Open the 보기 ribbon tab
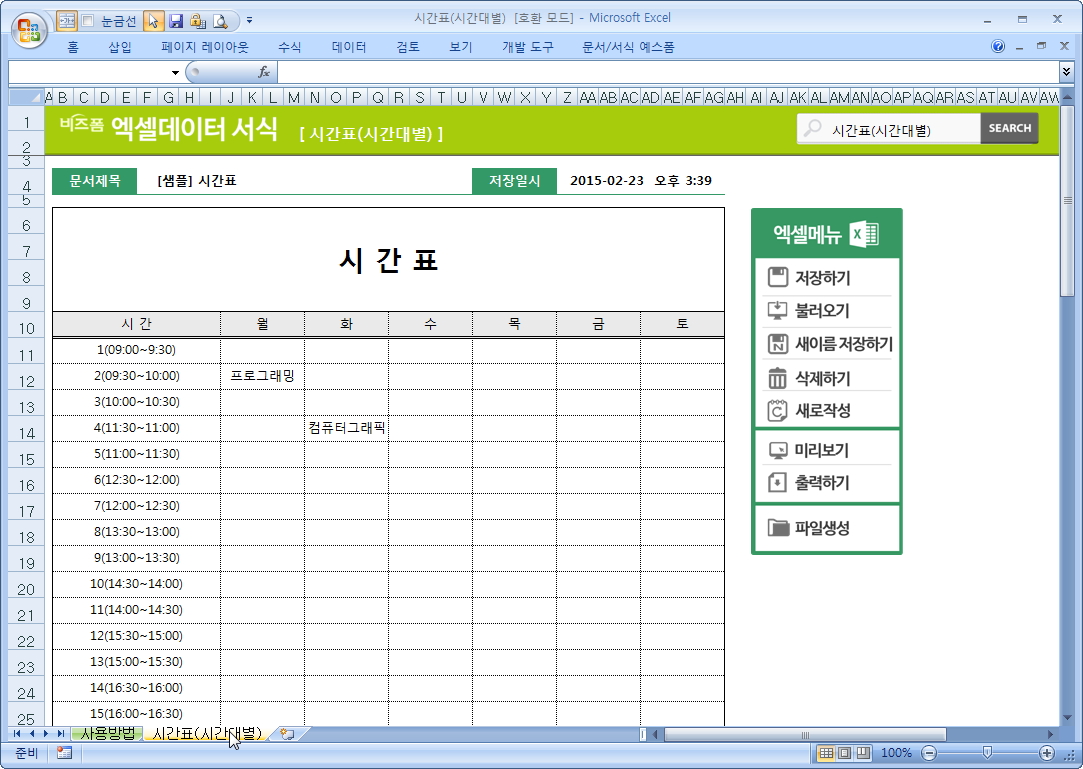The image size is (1083, 769). (x=461, y=47)
